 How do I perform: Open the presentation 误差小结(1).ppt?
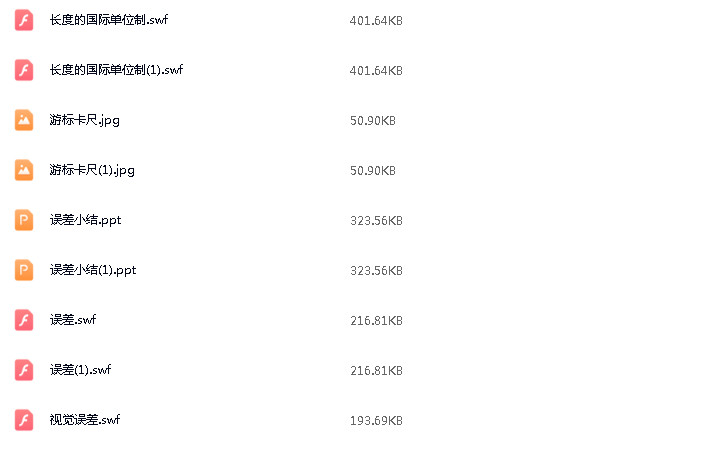tap(93, 270)
